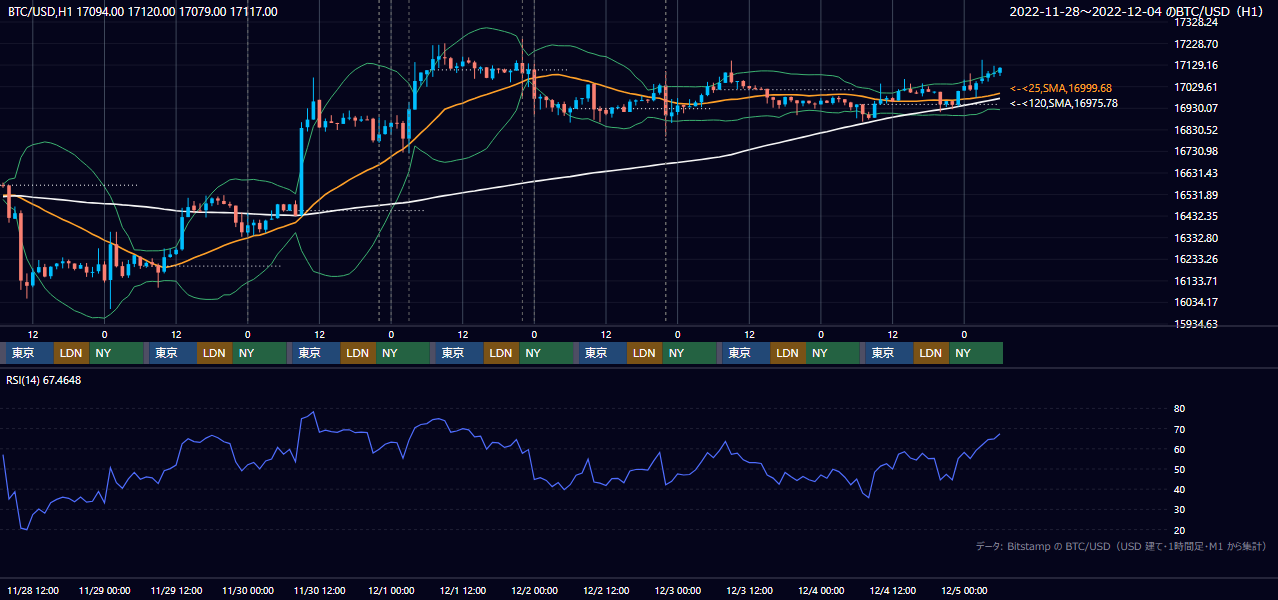Image resolution: width=1278 pixels, height=600 pixels.
Task: Click the BTC/USD,H1 OHLC header text
Action: tap(143, 12)
